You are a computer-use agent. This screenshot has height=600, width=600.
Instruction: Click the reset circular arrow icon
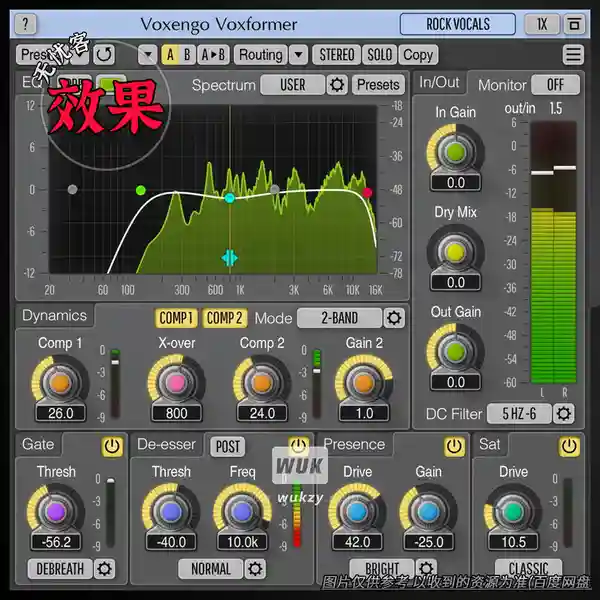(x=104, y=55)
